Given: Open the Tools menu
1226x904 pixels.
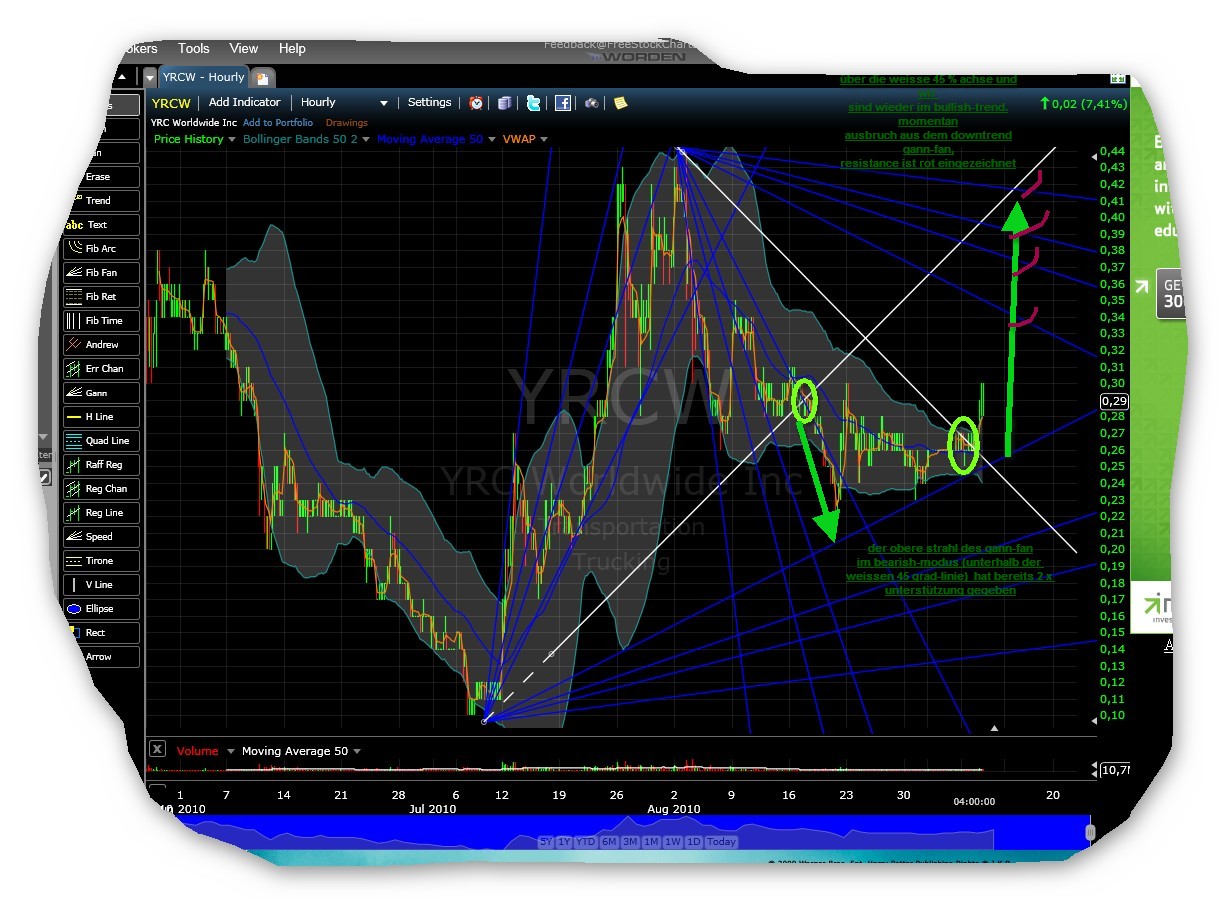Looking at the screenshot, I should 193,48.
